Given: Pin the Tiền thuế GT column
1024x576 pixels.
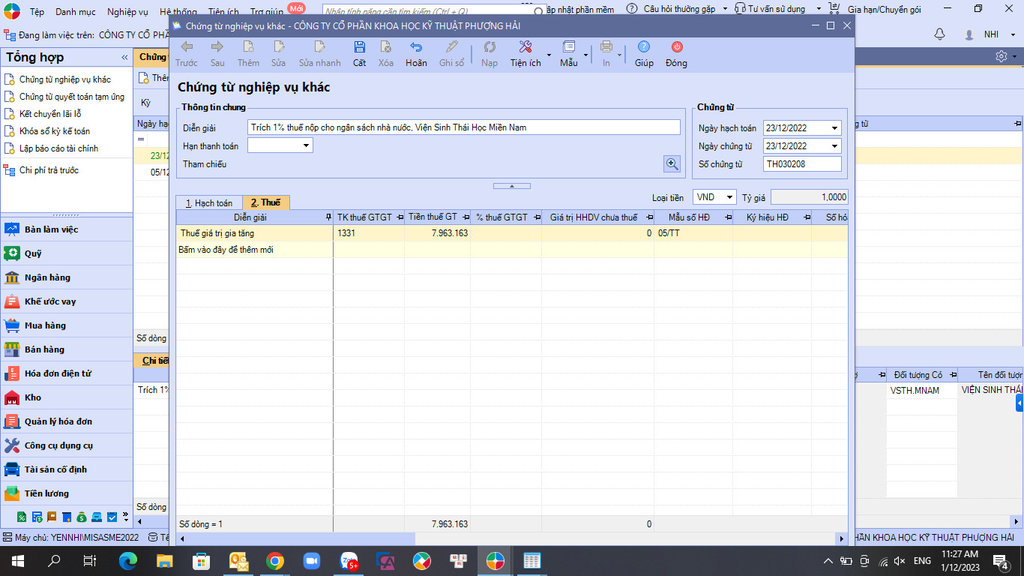Looking at the screenshot, I should (x=466, y=217).
